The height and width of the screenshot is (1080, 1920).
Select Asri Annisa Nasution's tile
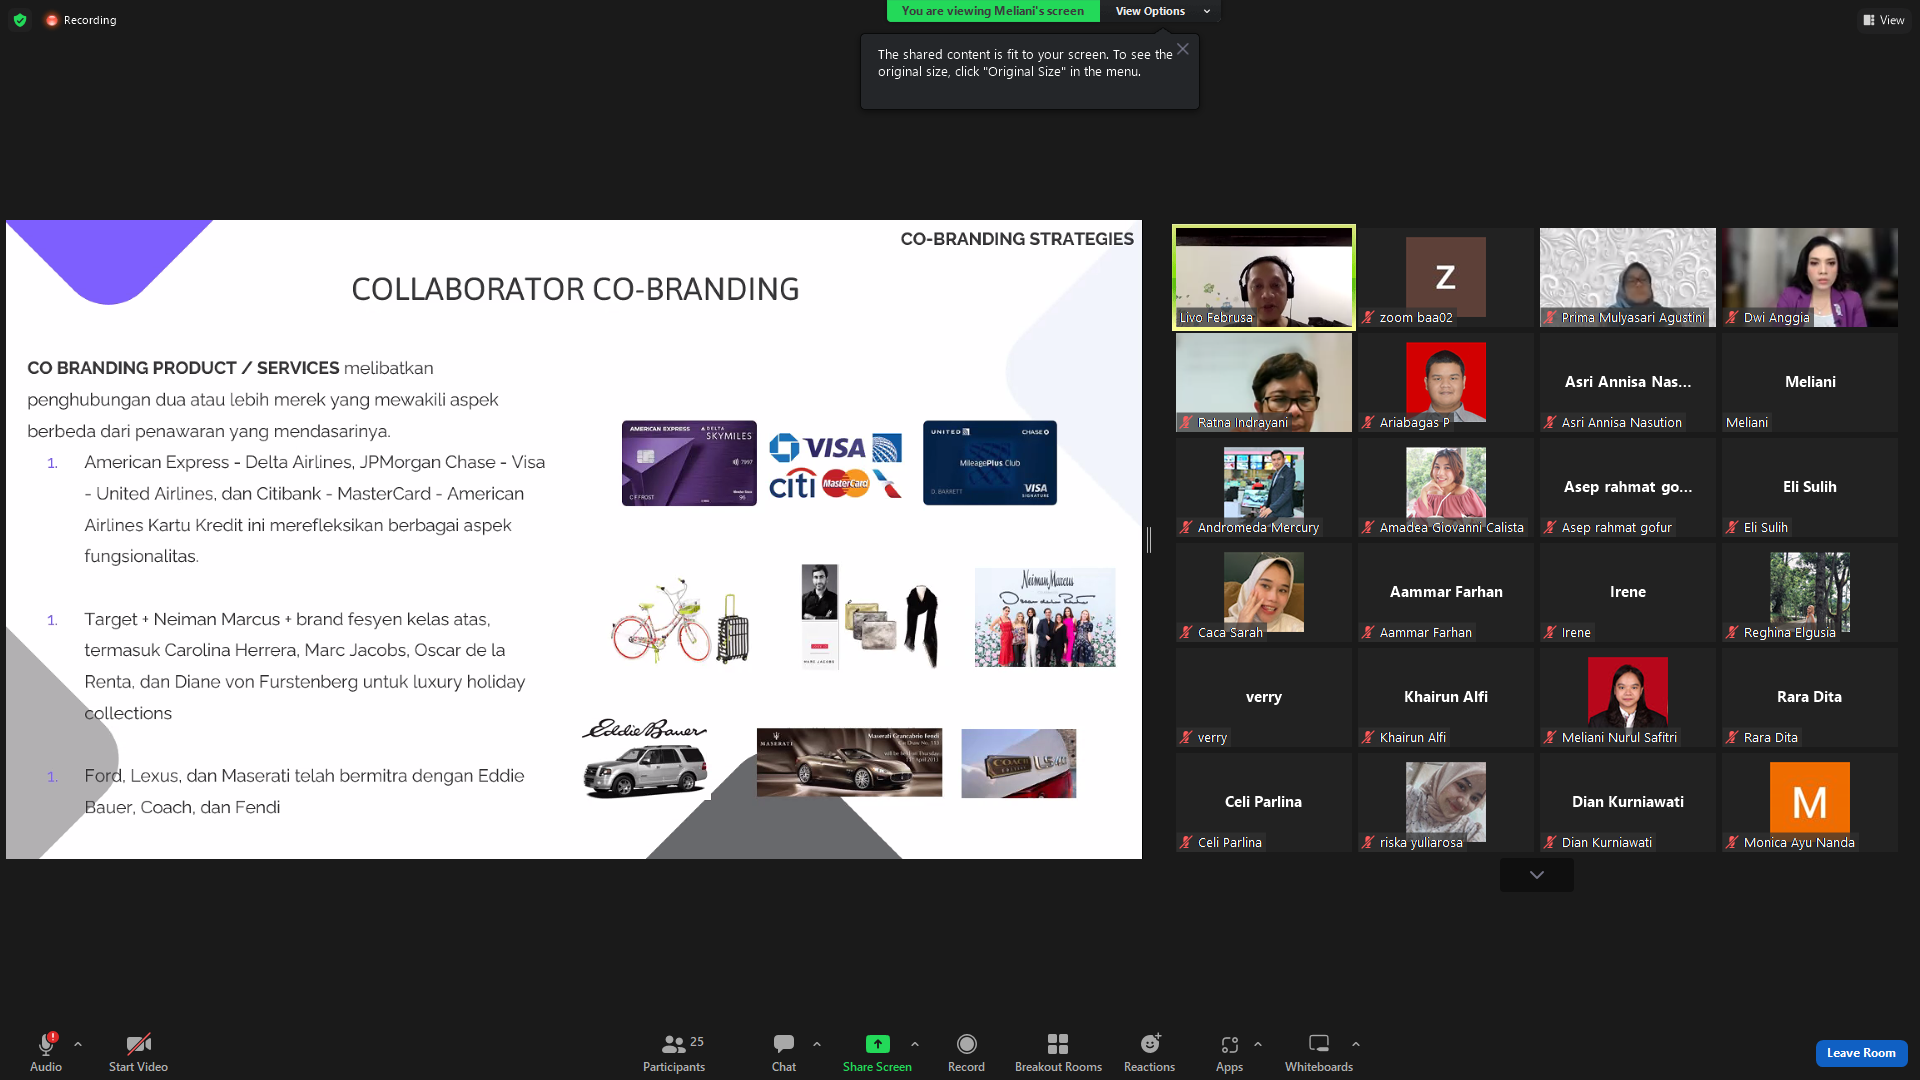(x=1628, y=382)
